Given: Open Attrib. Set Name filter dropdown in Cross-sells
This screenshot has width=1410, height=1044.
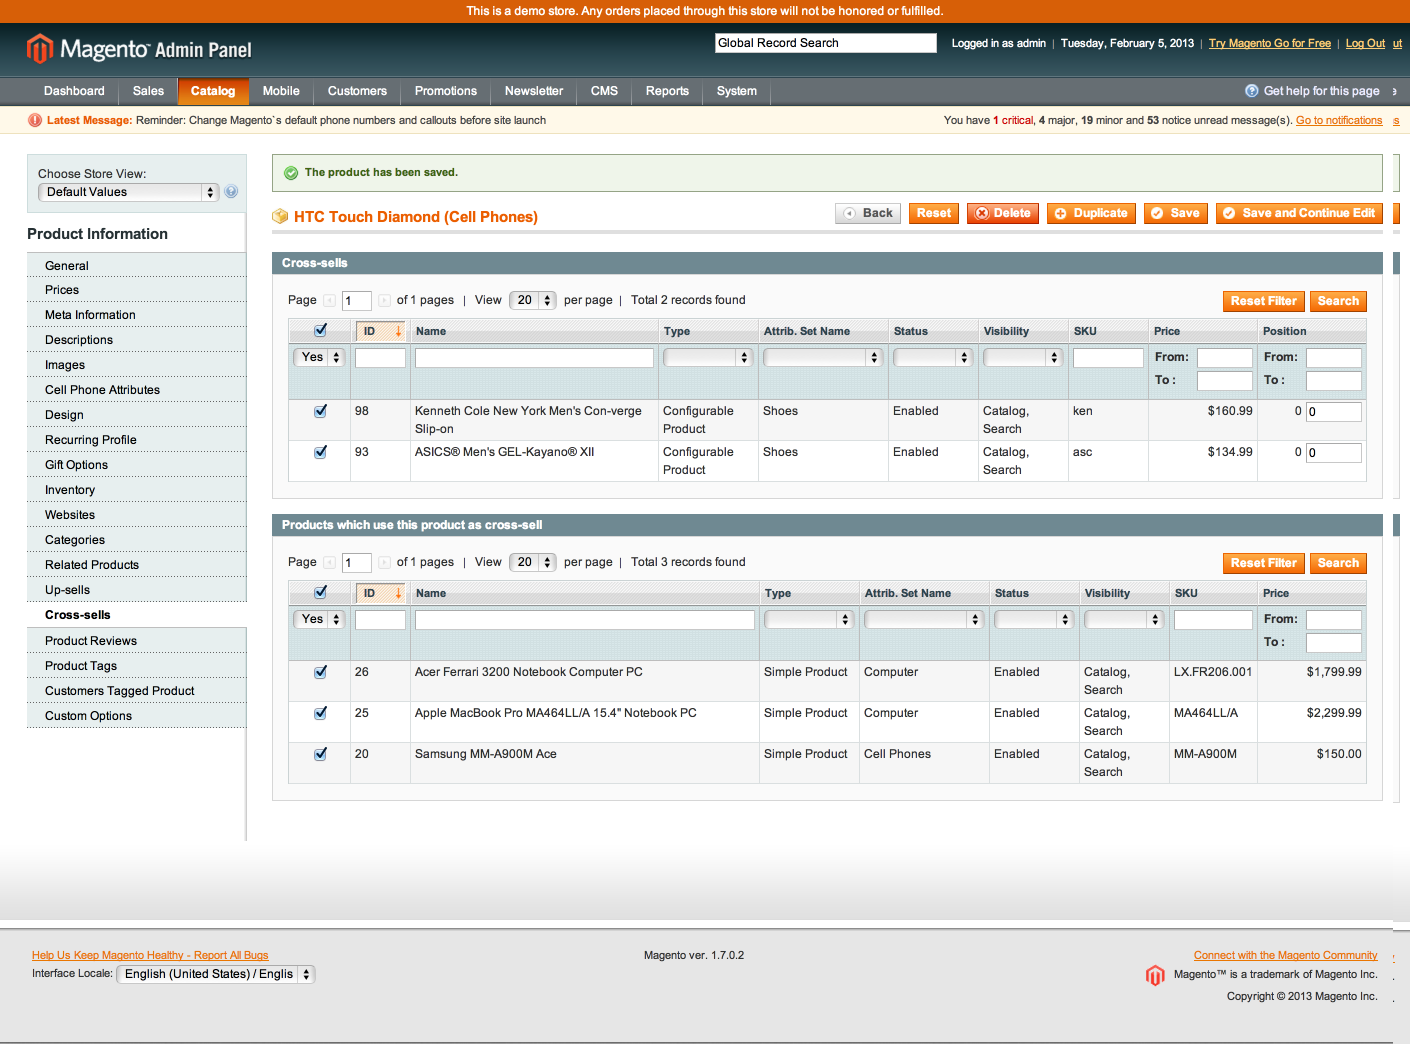Looking at the screenshot, I should (x=822, y=357).
